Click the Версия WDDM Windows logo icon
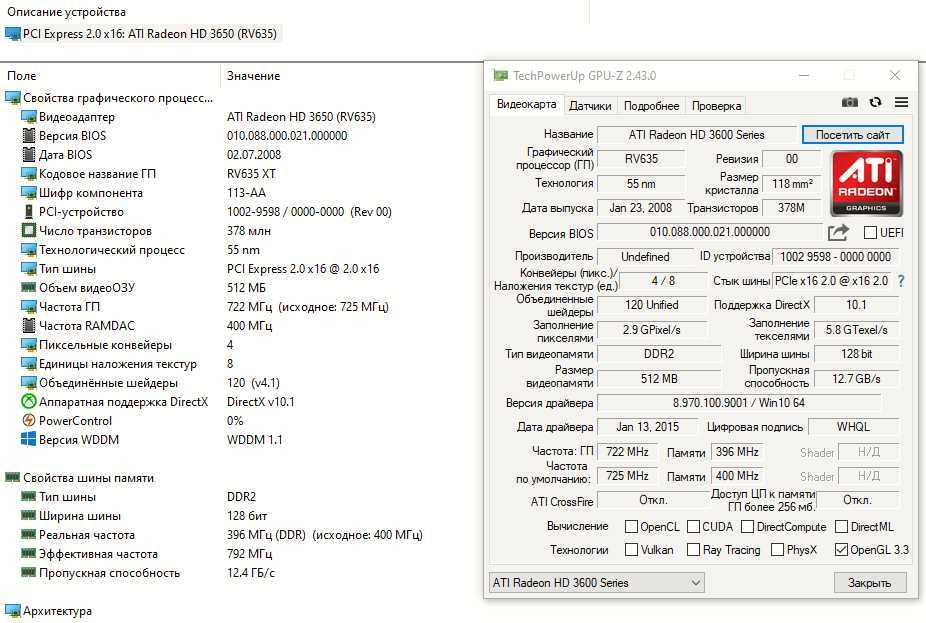The width and height of the screenshot is (926, 623). tap(28, 439)
